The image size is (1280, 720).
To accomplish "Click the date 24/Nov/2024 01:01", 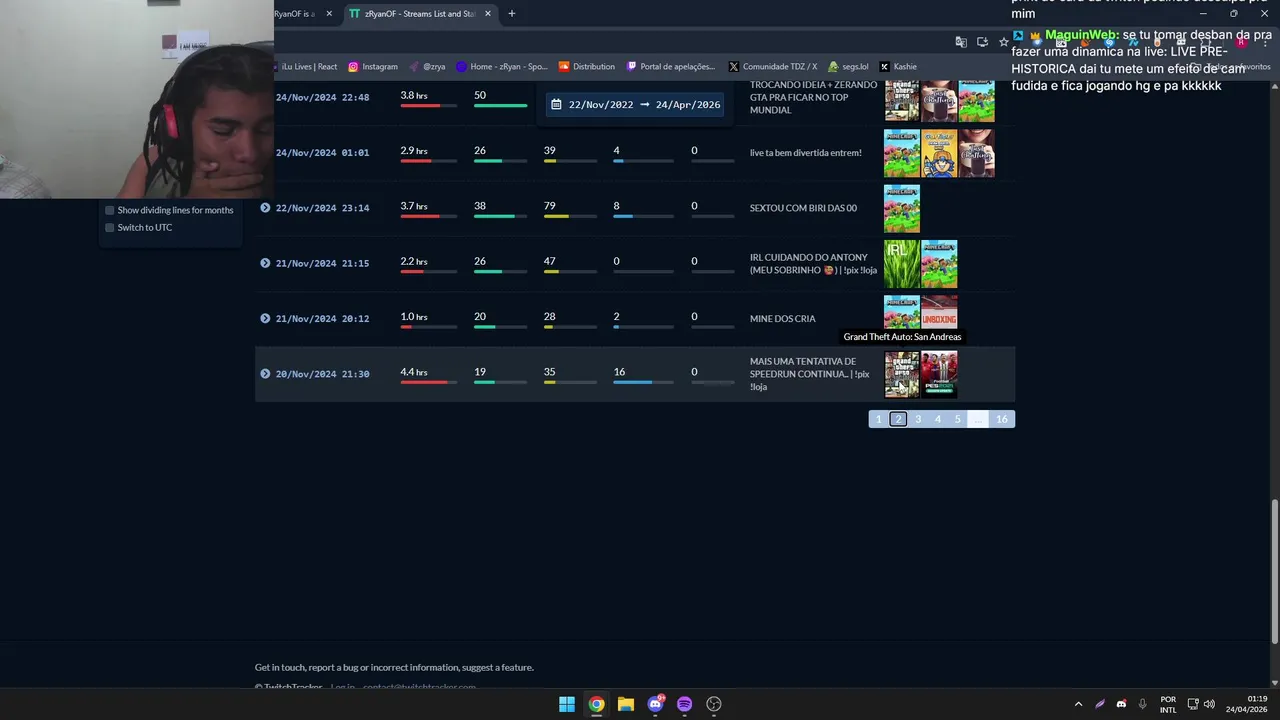I will click(x=322, y=153).
